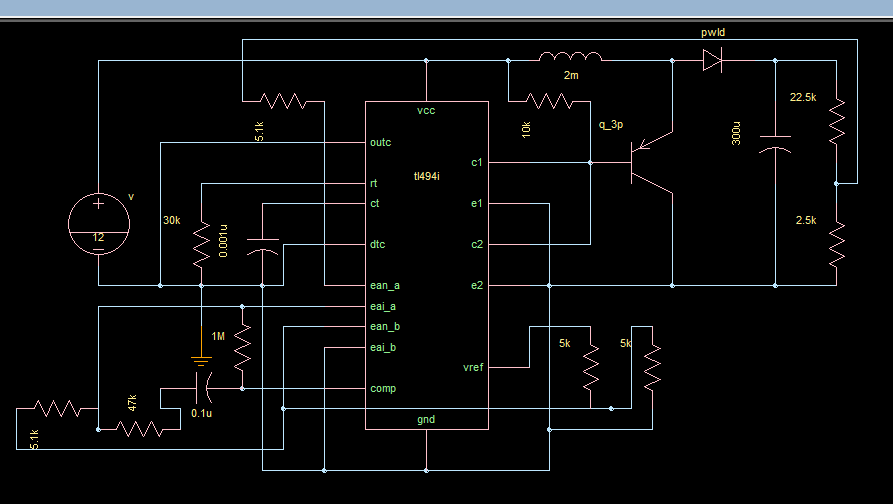This screenshot has height=504, width=893.
Task: Select the 22.5k resistor symbol
Action: tap(836, 121)
